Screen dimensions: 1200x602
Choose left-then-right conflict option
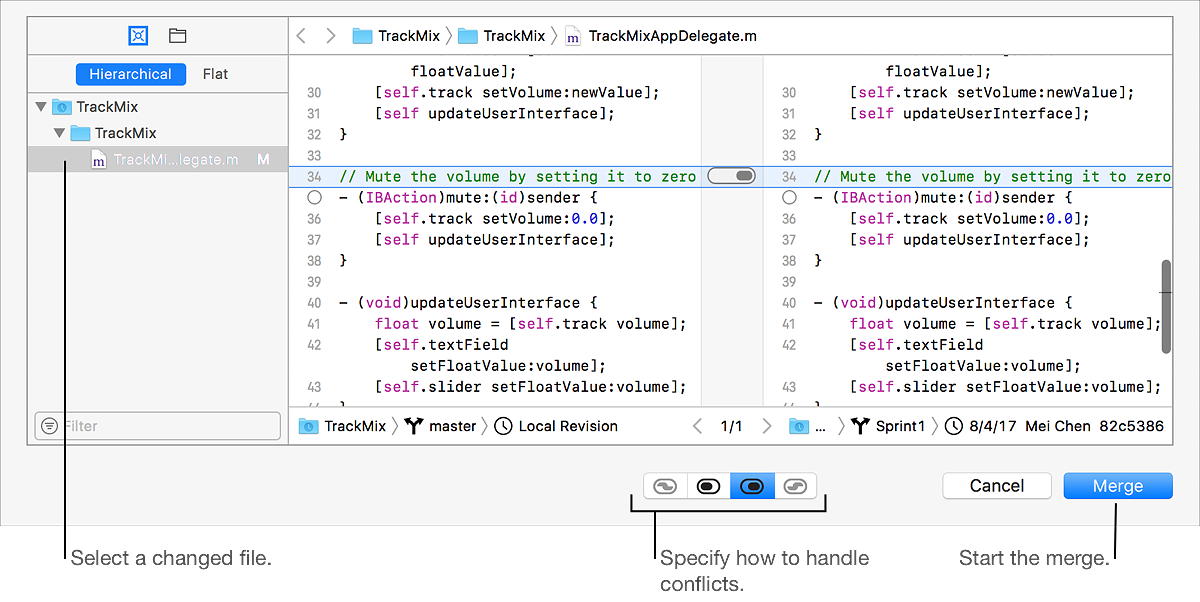click(665, 486)
